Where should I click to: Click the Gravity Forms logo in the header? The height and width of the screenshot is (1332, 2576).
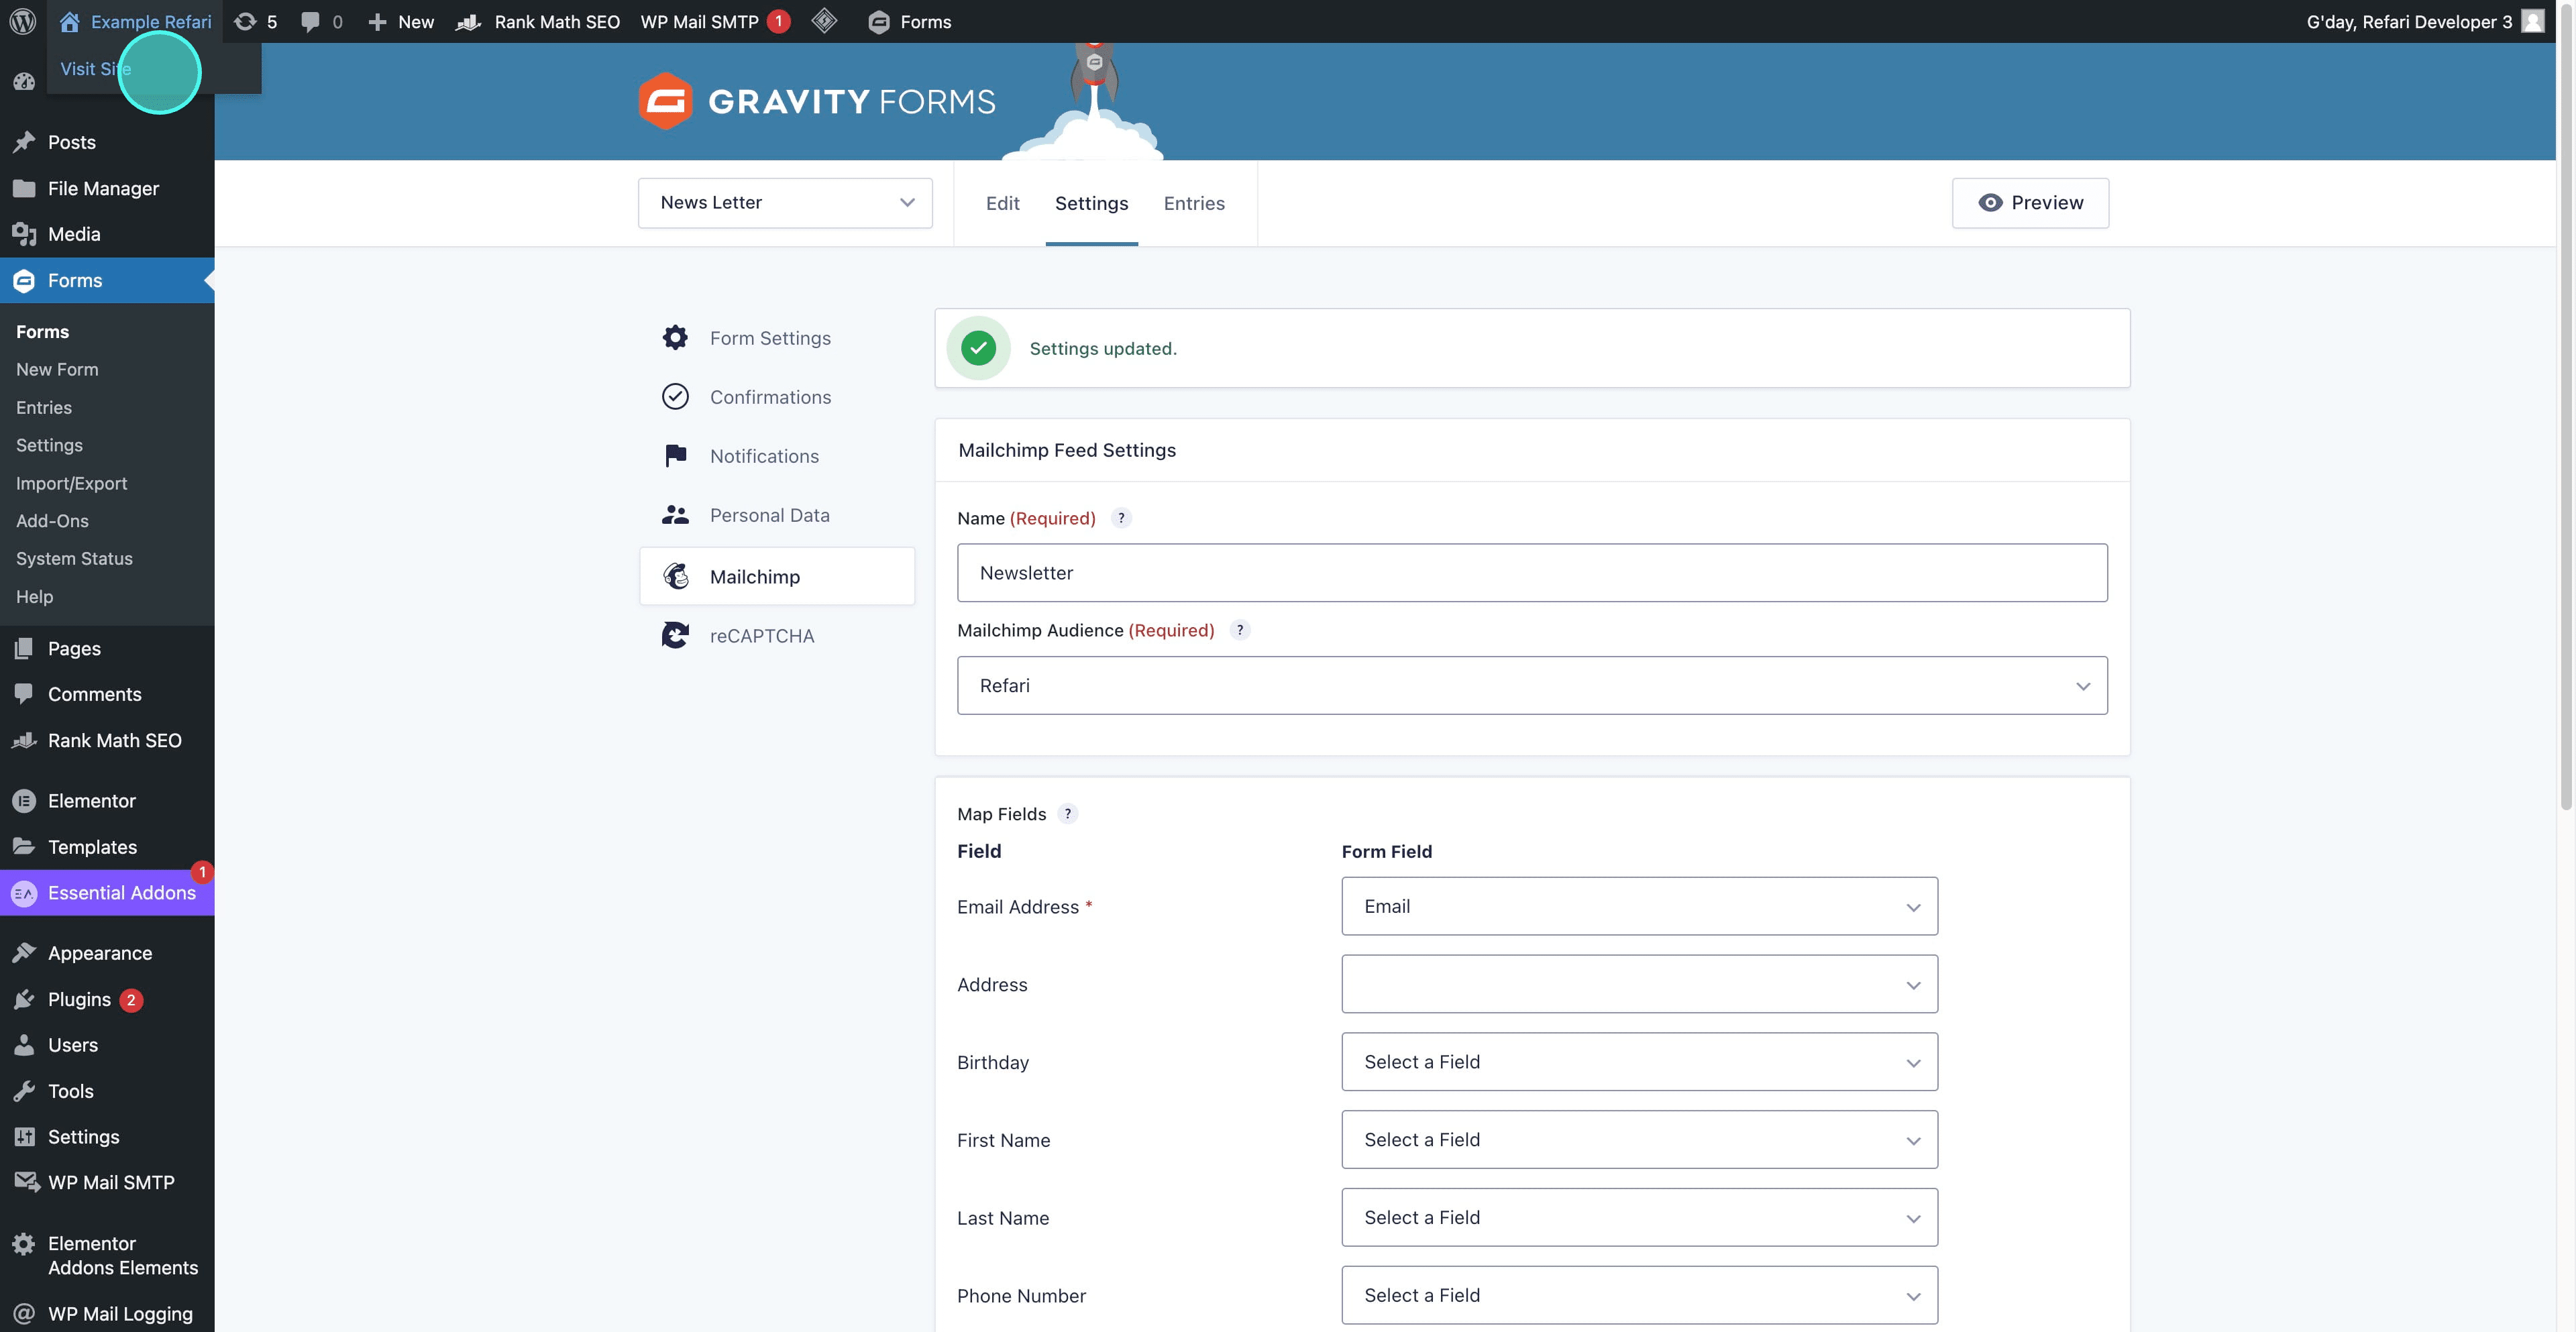pyautogui.click(x=817, y=101)
